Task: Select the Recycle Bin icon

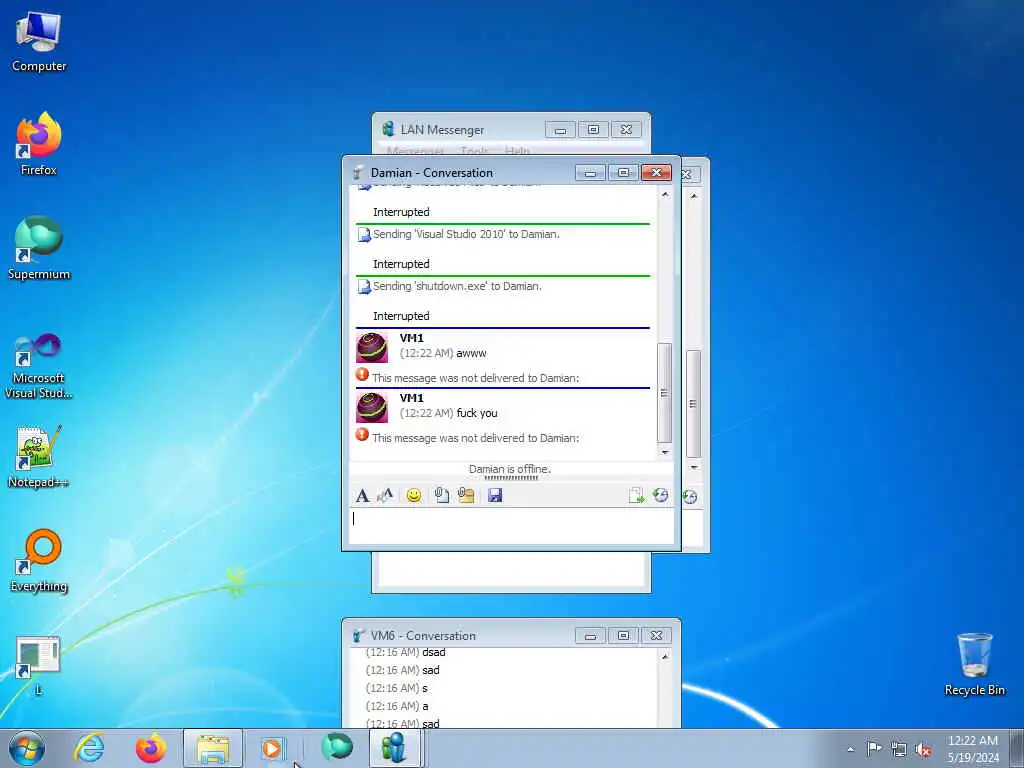Action: point(974,664)
